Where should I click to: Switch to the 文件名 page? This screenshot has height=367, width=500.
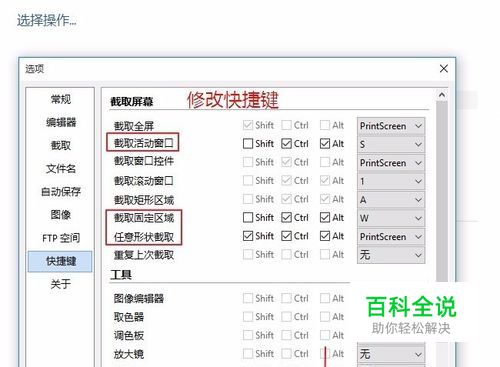pos(61,168)
